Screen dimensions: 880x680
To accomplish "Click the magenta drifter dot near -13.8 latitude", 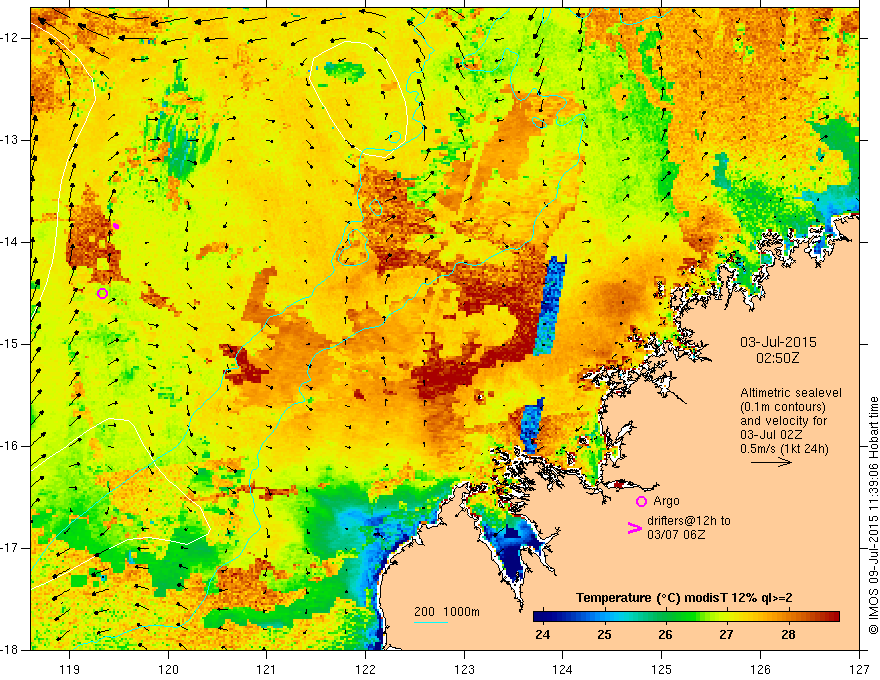I will 116,226.
